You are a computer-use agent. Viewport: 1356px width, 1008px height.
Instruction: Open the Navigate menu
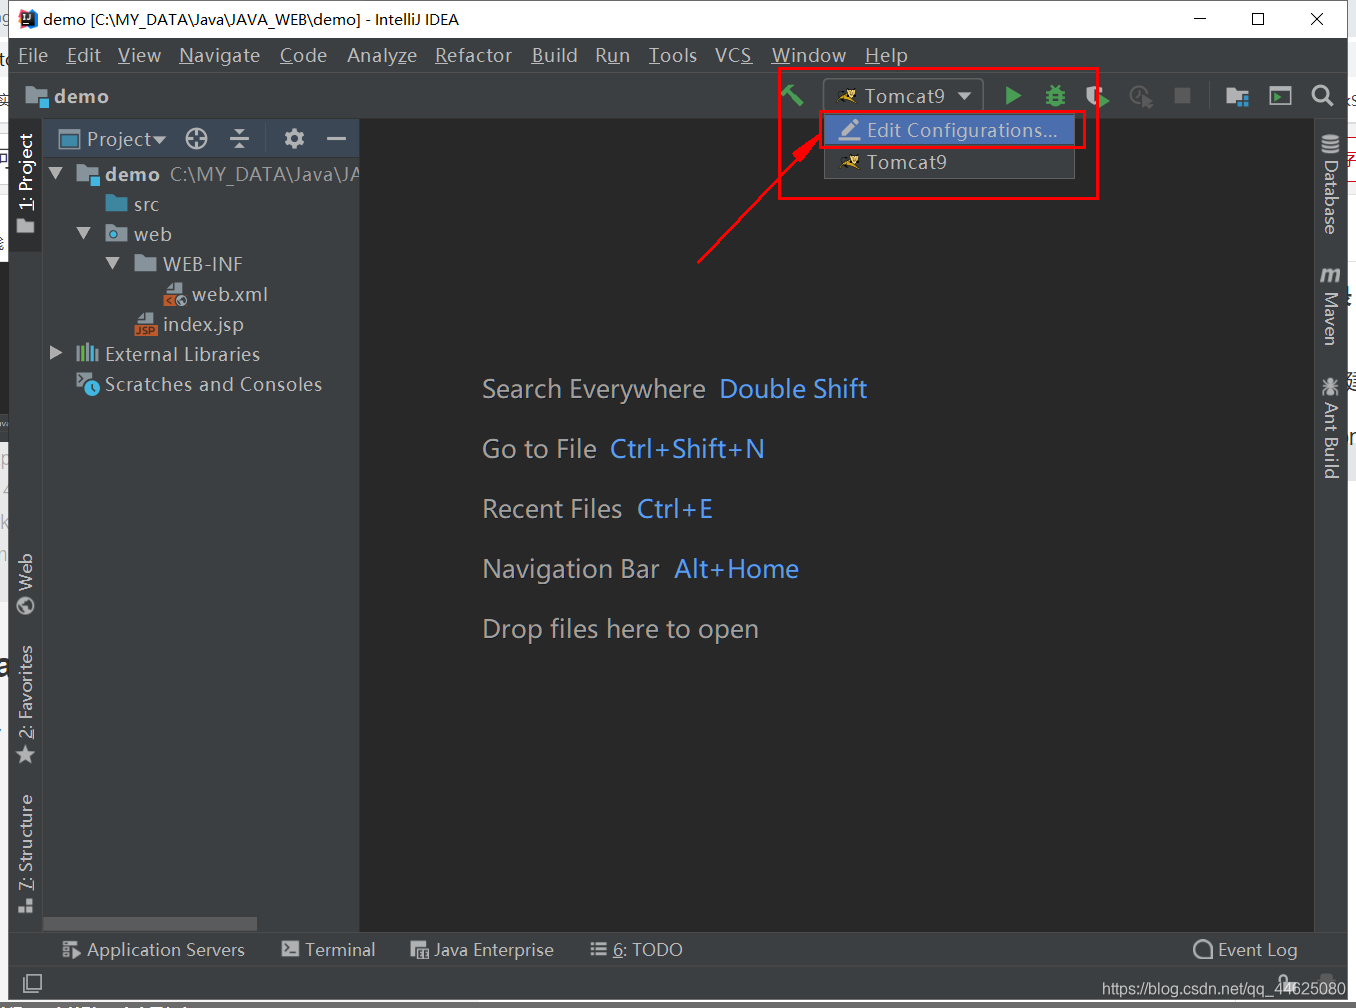point(220,56)
